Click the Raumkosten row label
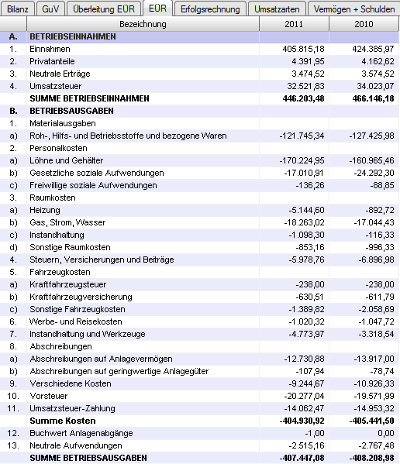The height and width of the screenshot is (464, 400). tap(52, 198)
